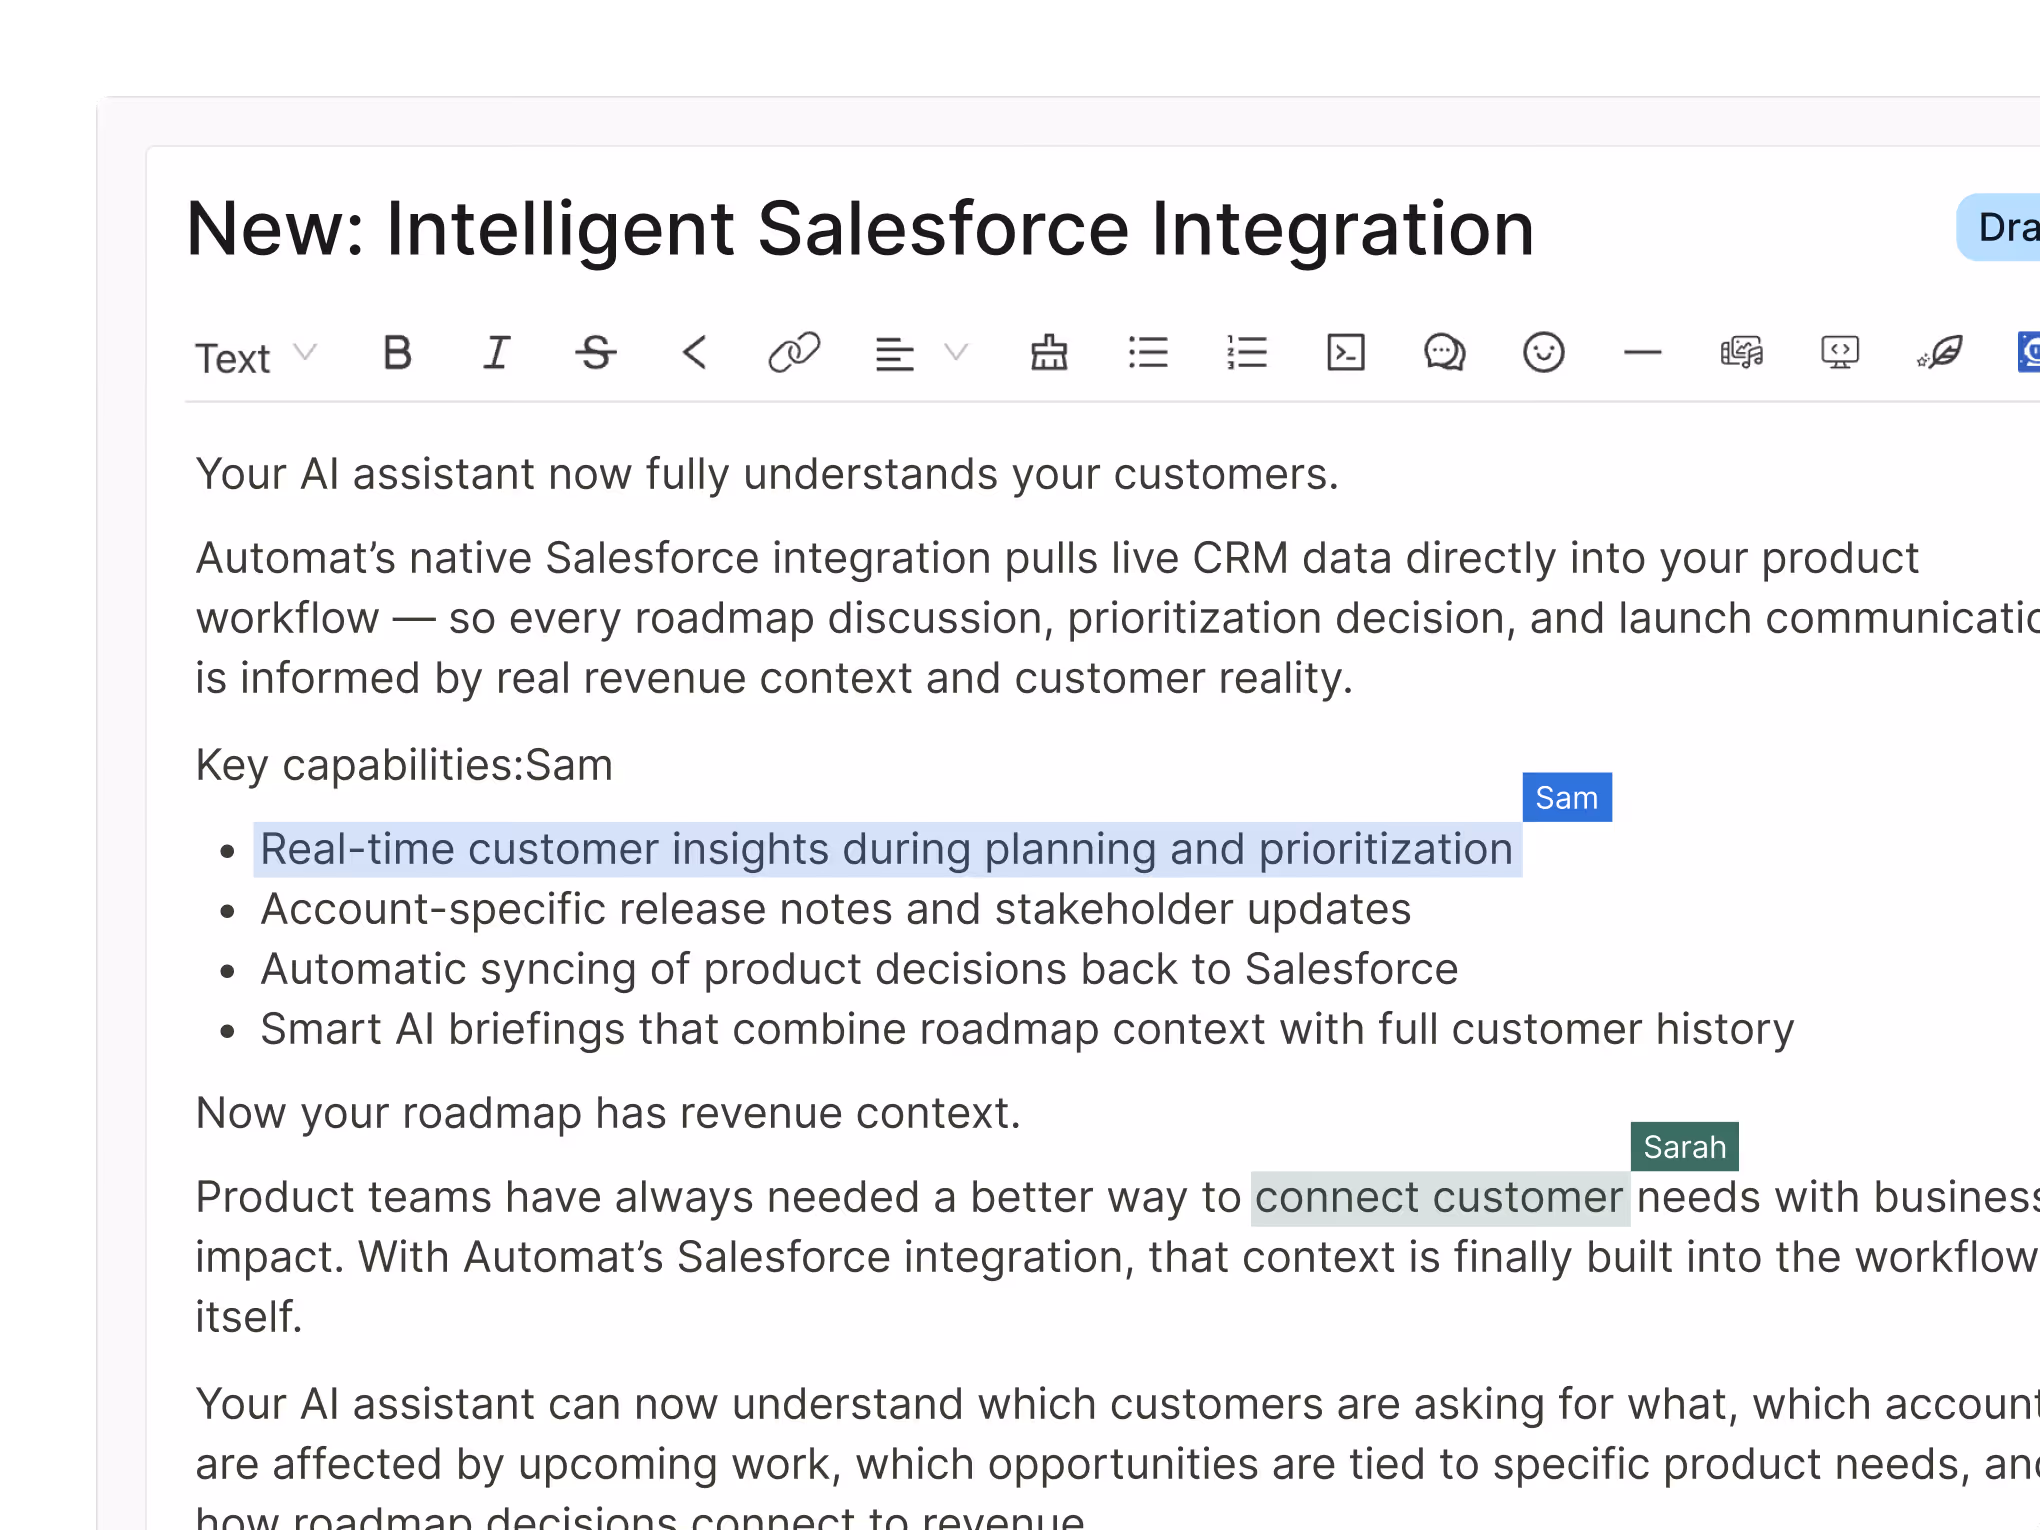
Task: Click the paragraph starting Automat's native Salesforce integration
Action: (1117, 619)
